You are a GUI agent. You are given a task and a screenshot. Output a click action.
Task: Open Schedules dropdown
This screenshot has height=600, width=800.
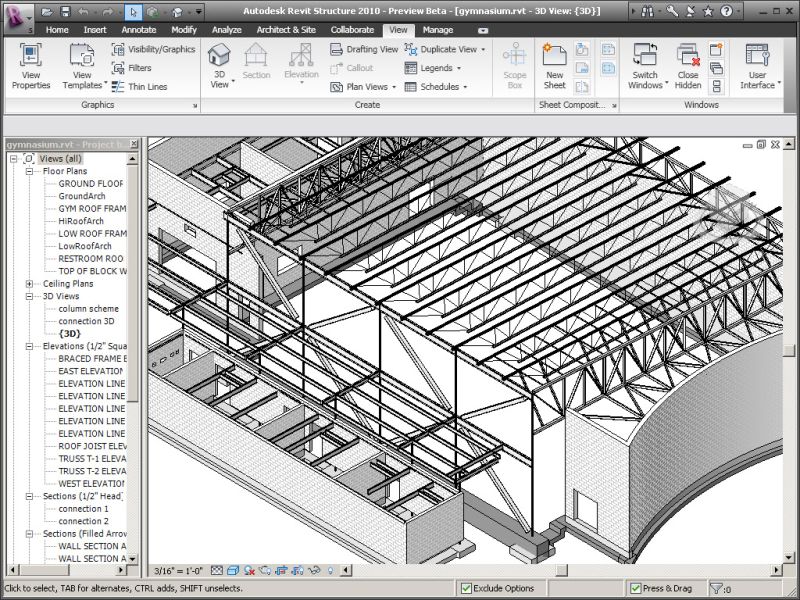pyautogui.click(x=436, y=87)
